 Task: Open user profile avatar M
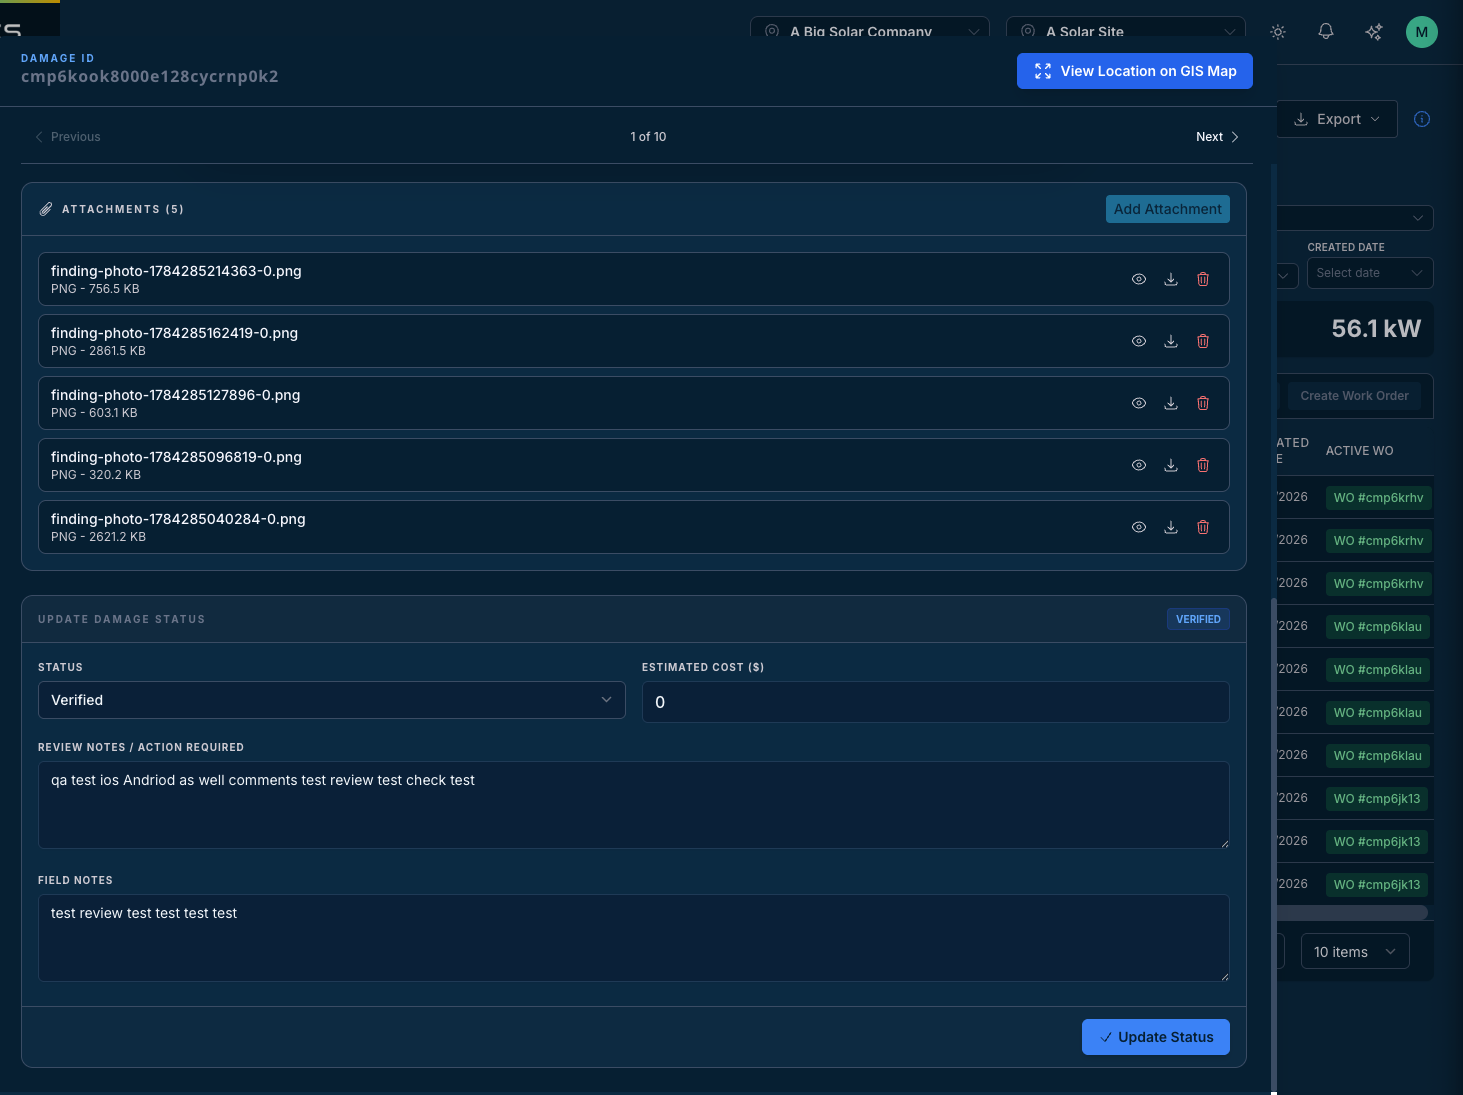click(x=1422, y=32)
